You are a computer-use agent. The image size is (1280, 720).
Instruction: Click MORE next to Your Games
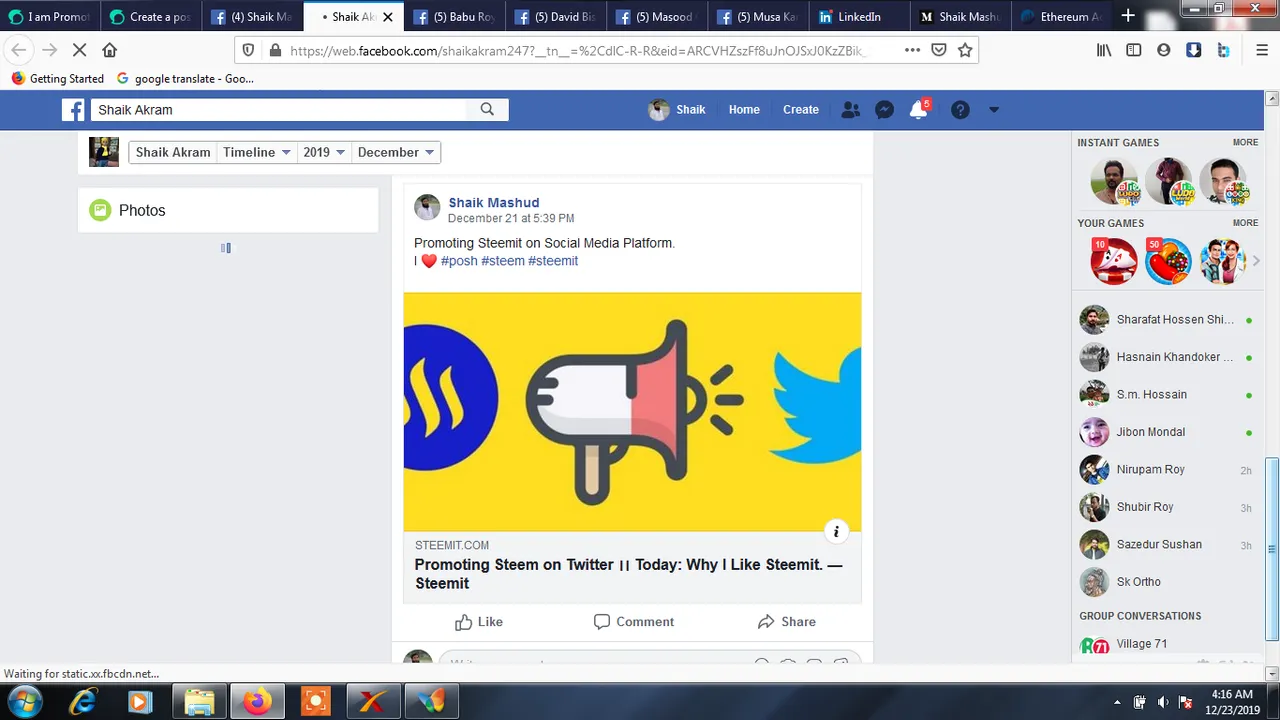[x=1245, y=223]
